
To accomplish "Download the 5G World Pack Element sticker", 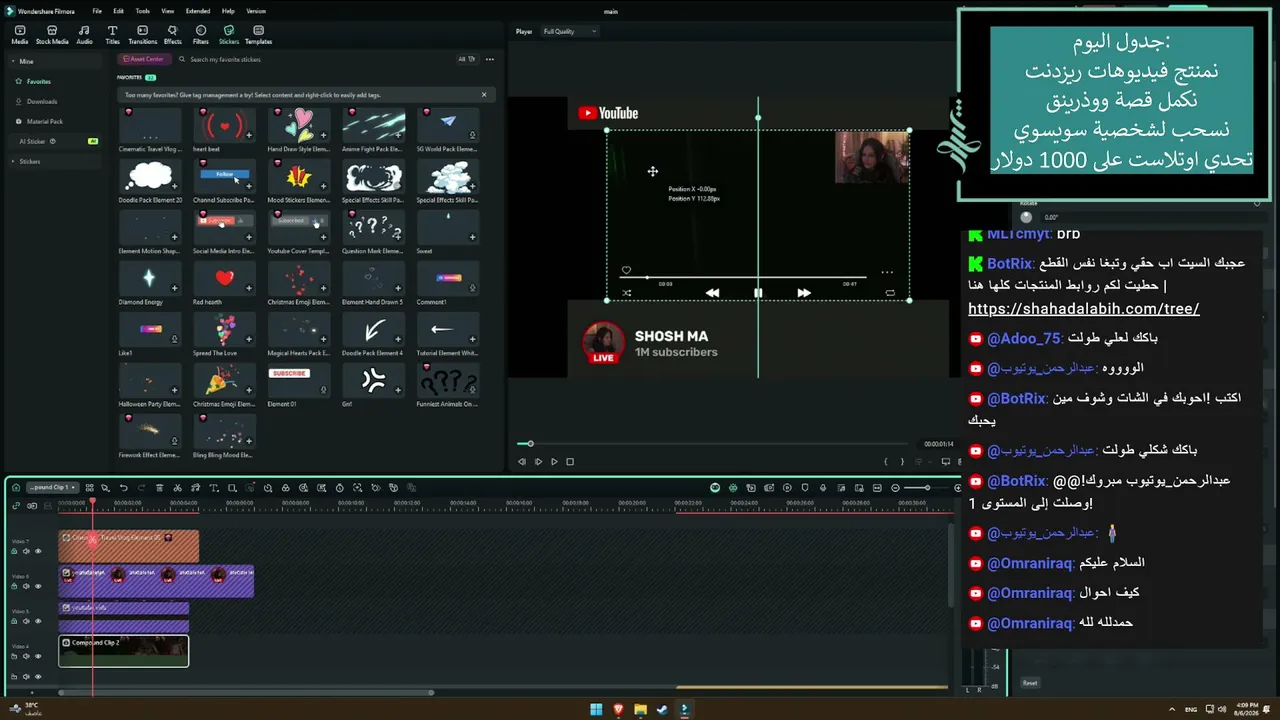I will coord(473,135).
